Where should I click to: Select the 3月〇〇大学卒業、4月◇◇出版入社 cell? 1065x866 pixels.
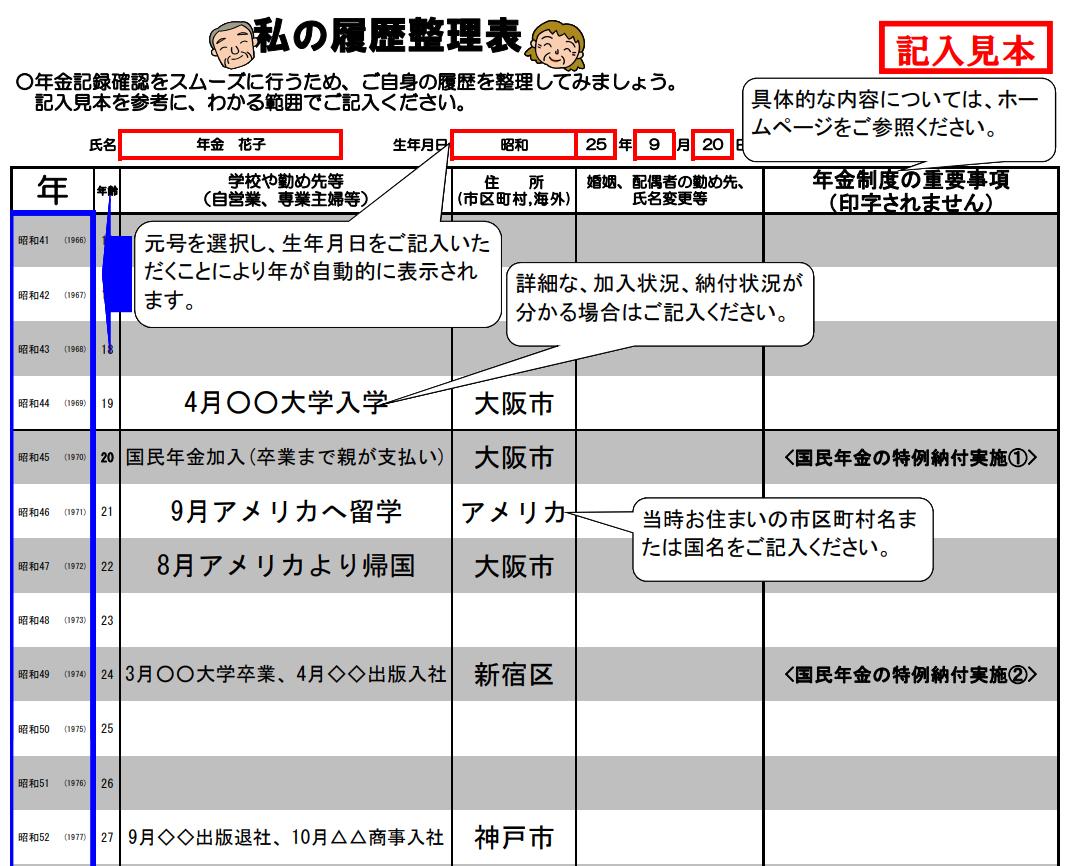tap(285, 675)
